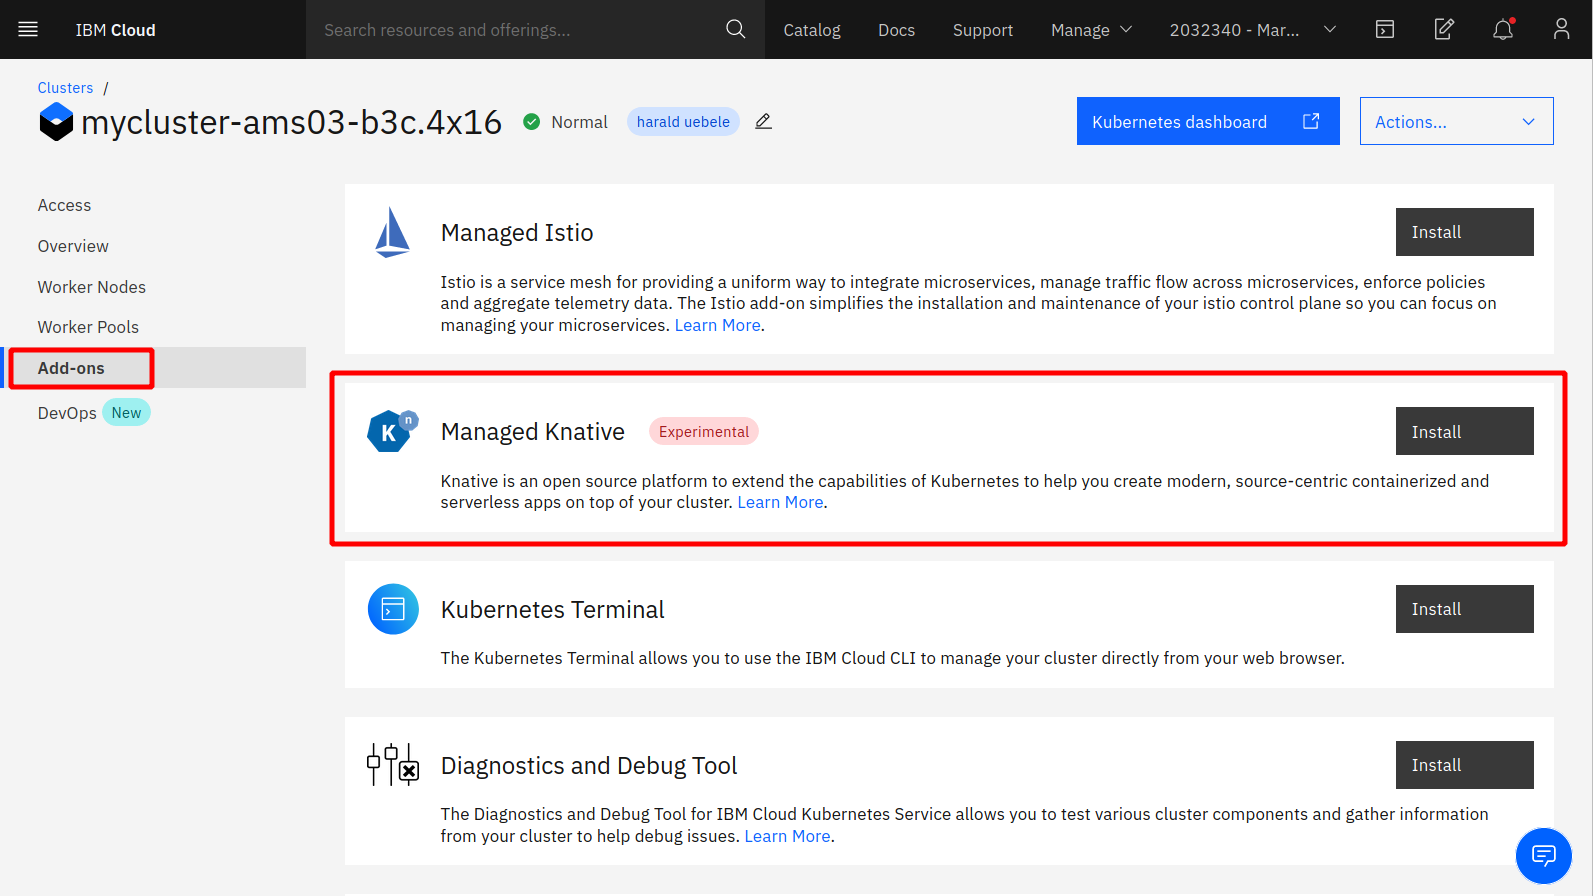Viewport: 1593px width, 896px height.
Task: Follow Learn More link for Diagnostics tool
Action: 787,836
